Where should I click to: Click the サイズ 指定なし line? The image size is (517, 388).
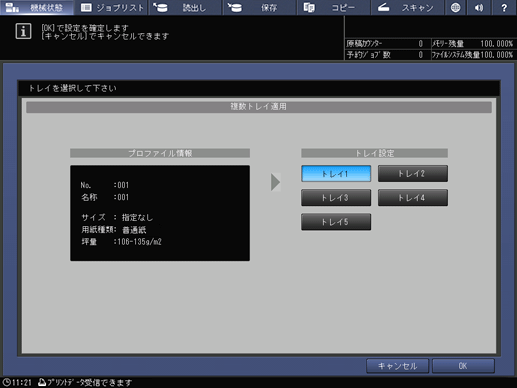pyautogui.click(x=117, y=218)
